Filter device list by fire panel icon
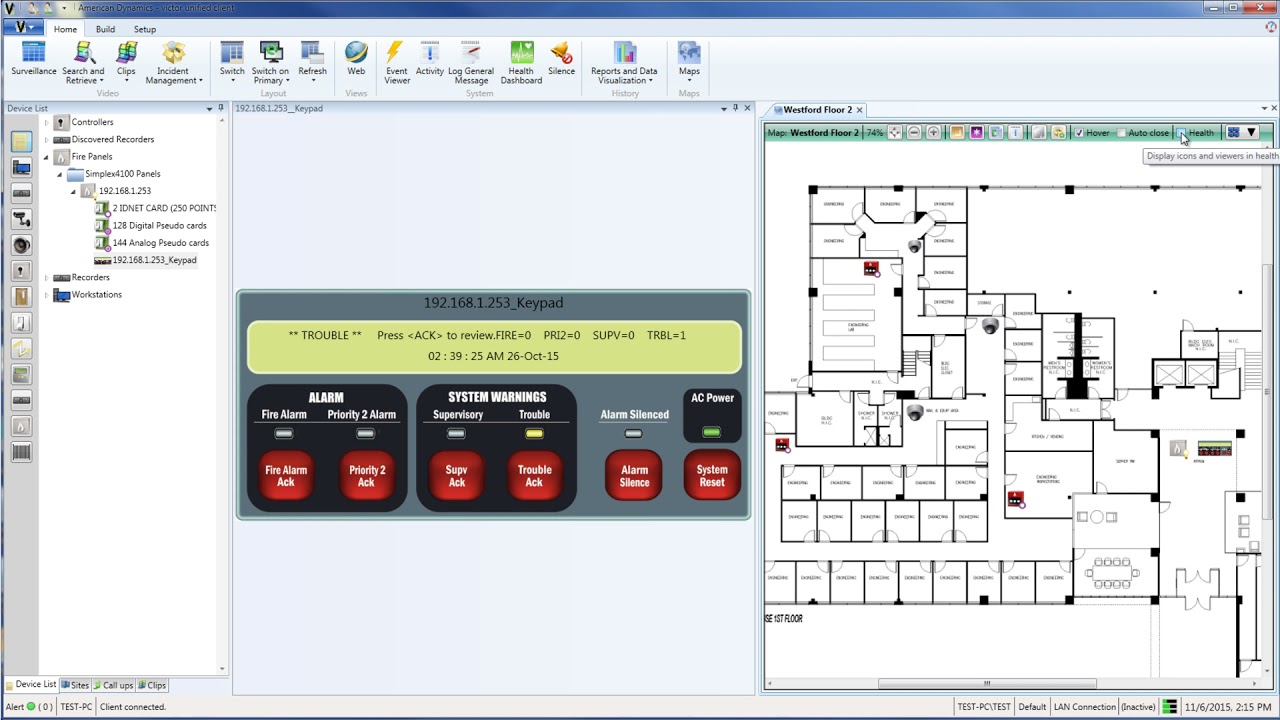1280x720 pixels. click(21, 427)
